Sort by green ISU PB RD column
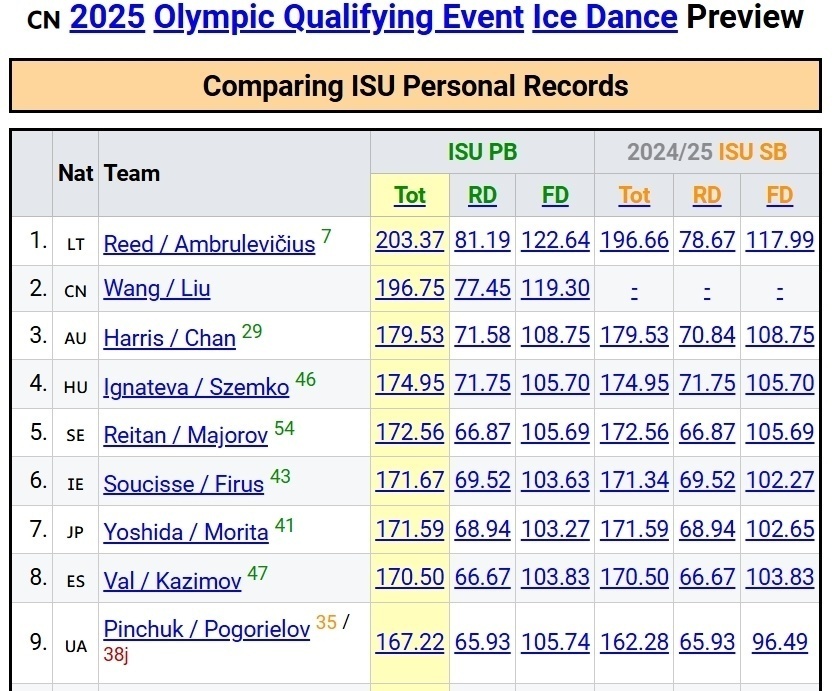Image resolution: width=836 pixels, height=691 pixels. [x=482, y=195]
